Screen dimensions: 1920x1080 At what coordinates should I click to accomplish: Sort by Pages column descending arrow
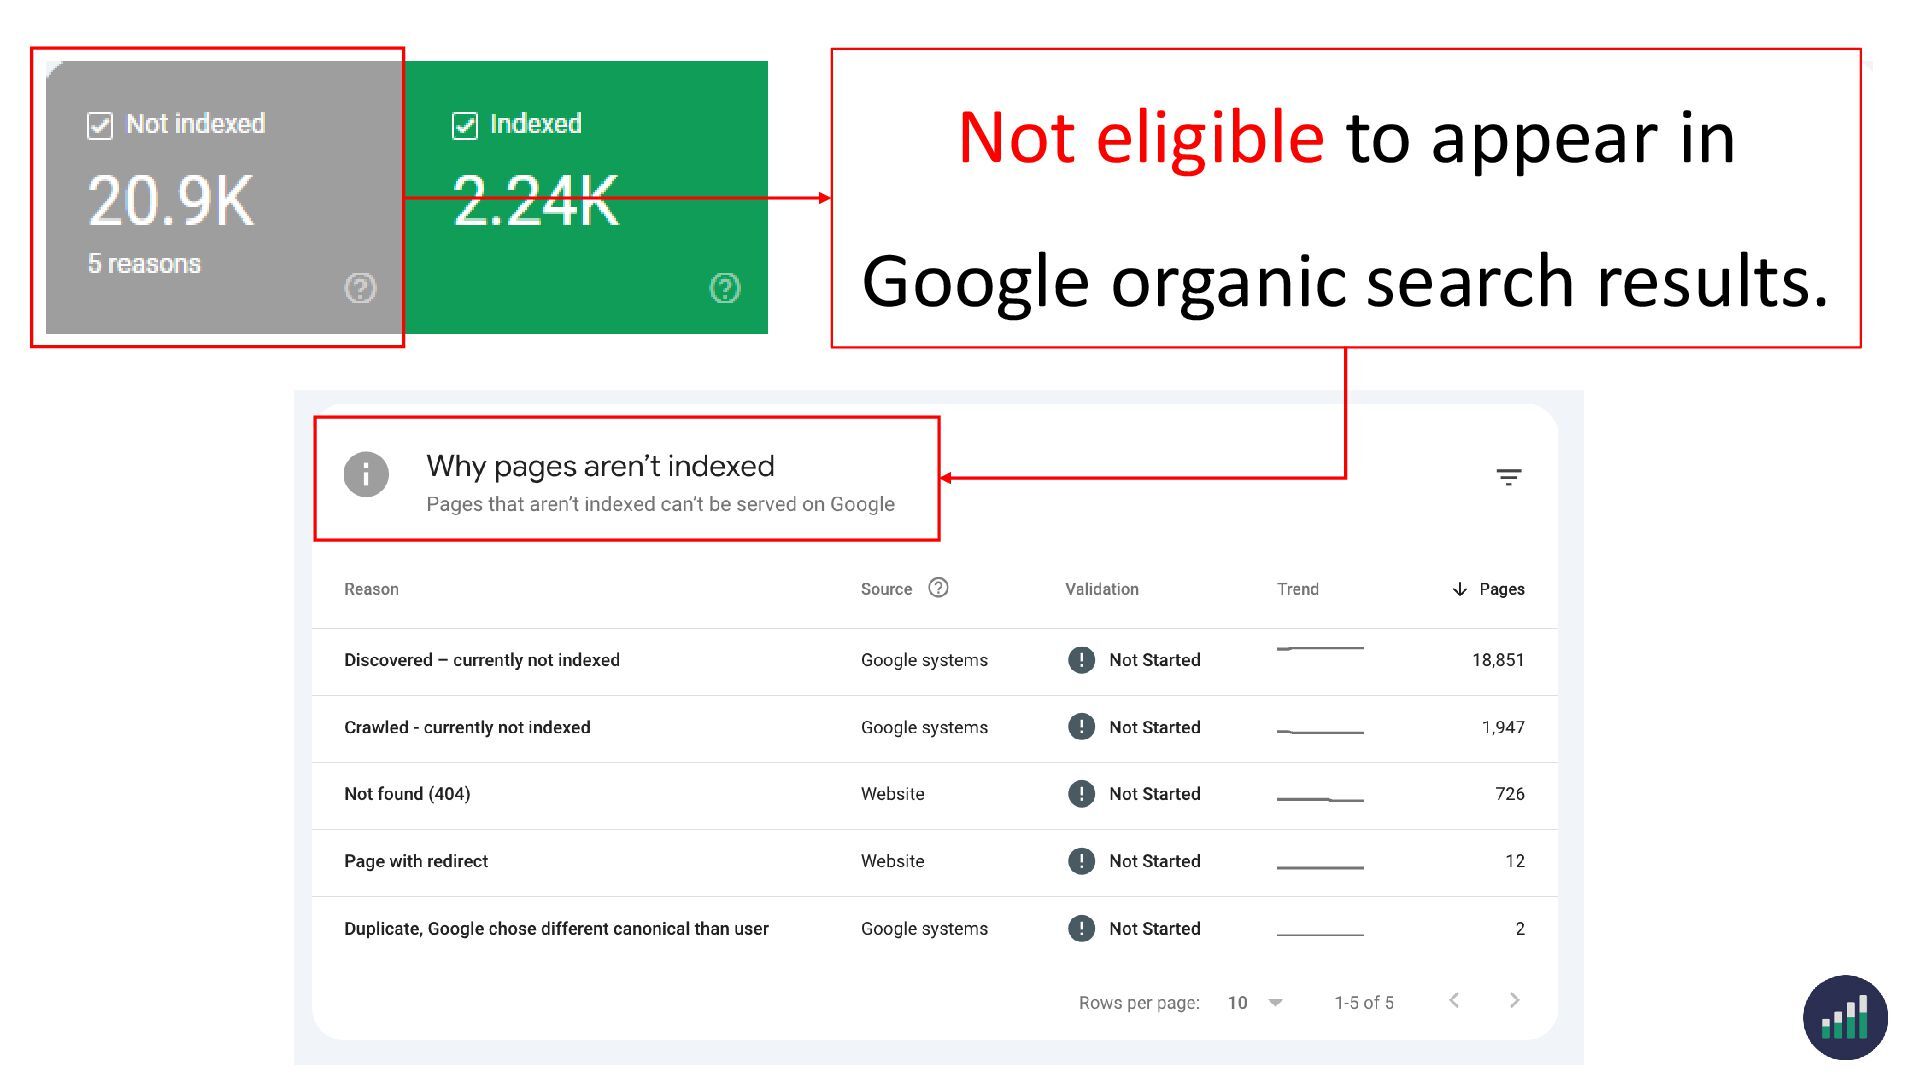[x=1459, y=589]
